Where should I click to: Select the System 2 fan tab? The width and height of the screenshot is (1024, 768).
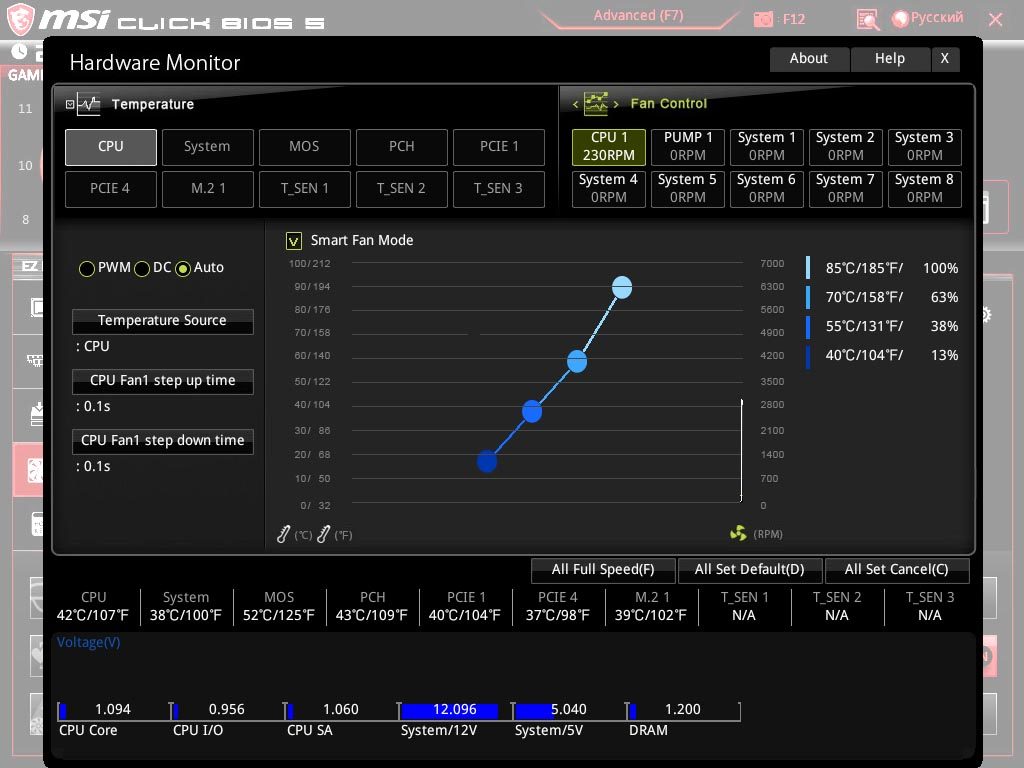846,147
